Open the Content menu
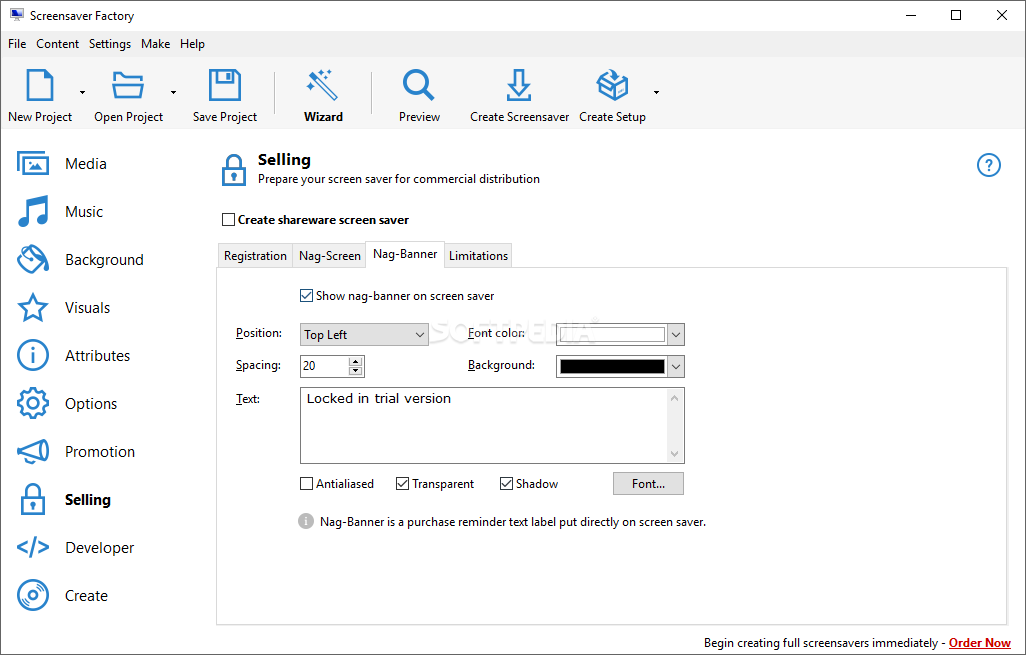This screenshot has width=1026, height=655. tap(58, 44)
